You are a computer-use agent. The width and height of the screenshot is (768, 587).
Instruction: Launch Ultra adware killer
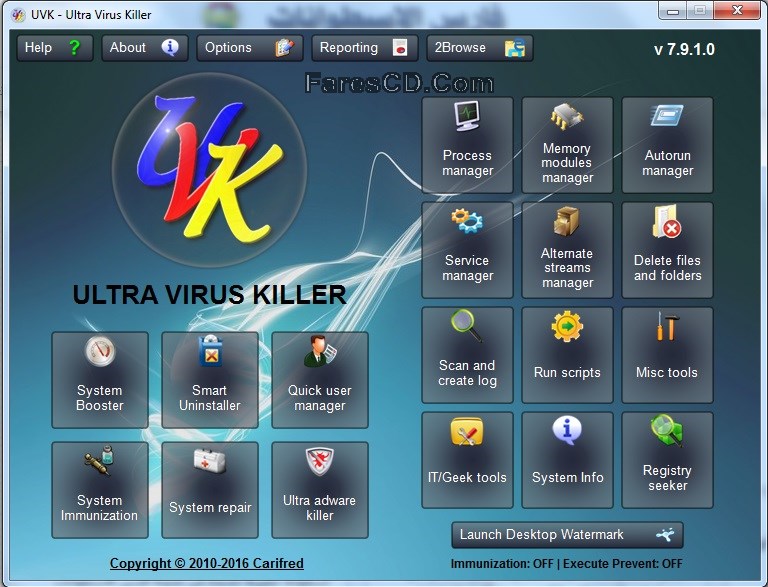(x=320, y=490)
